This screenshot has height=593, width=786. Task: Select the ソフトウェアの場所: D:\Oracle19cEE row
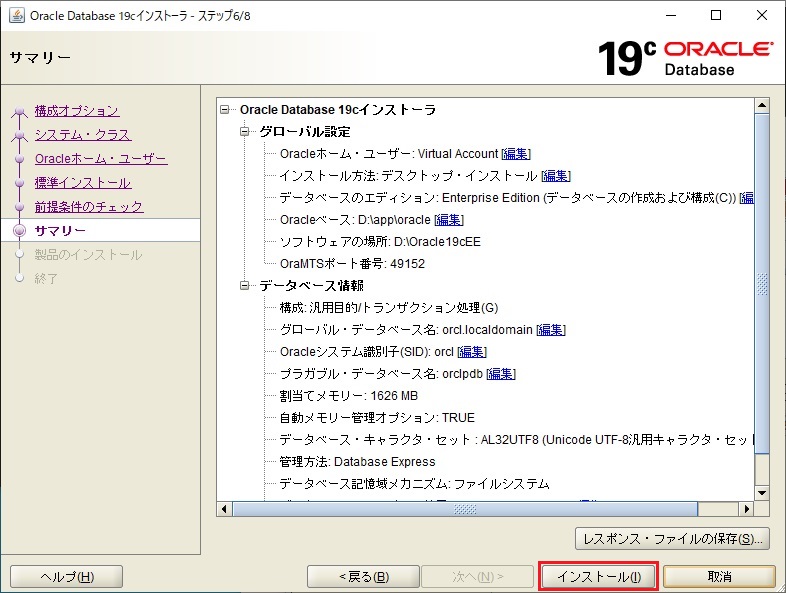380,242
